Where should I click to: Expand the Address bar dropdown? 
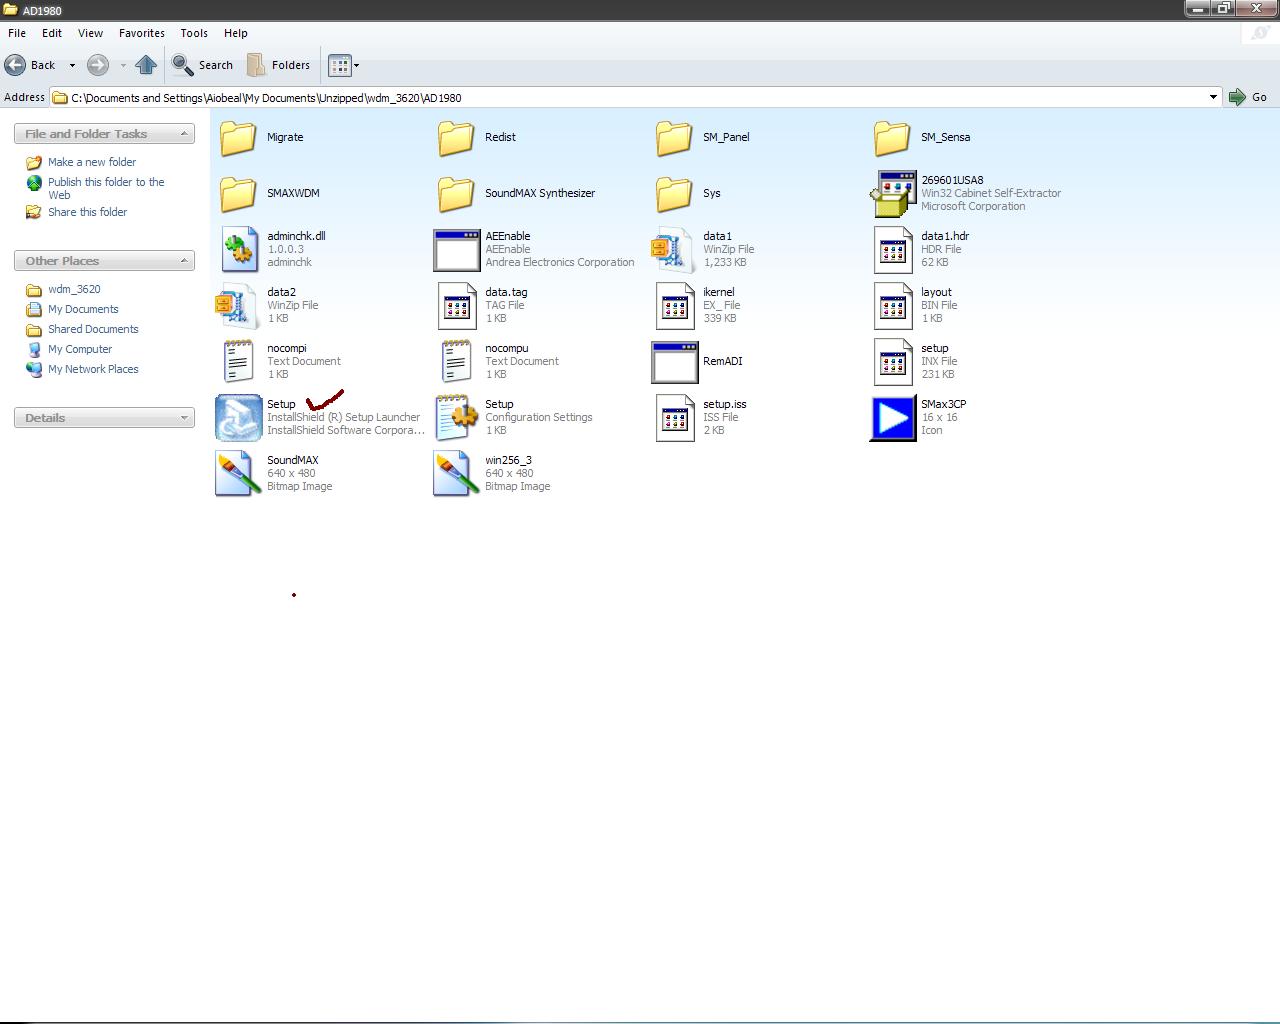pos(1213,97)
